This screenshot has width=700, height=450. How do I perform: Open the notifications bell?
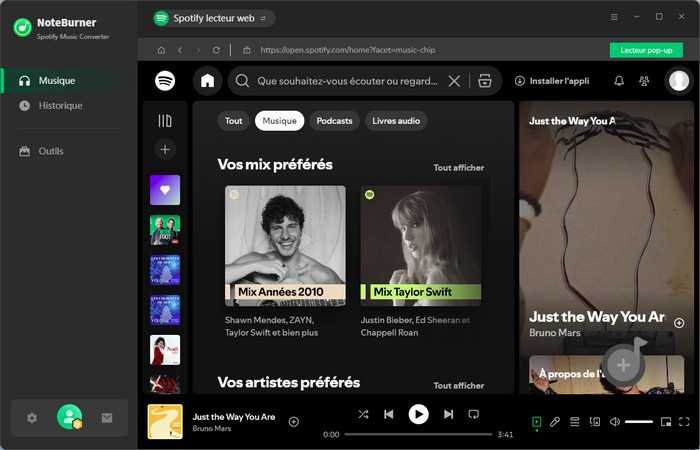(619, 81)
